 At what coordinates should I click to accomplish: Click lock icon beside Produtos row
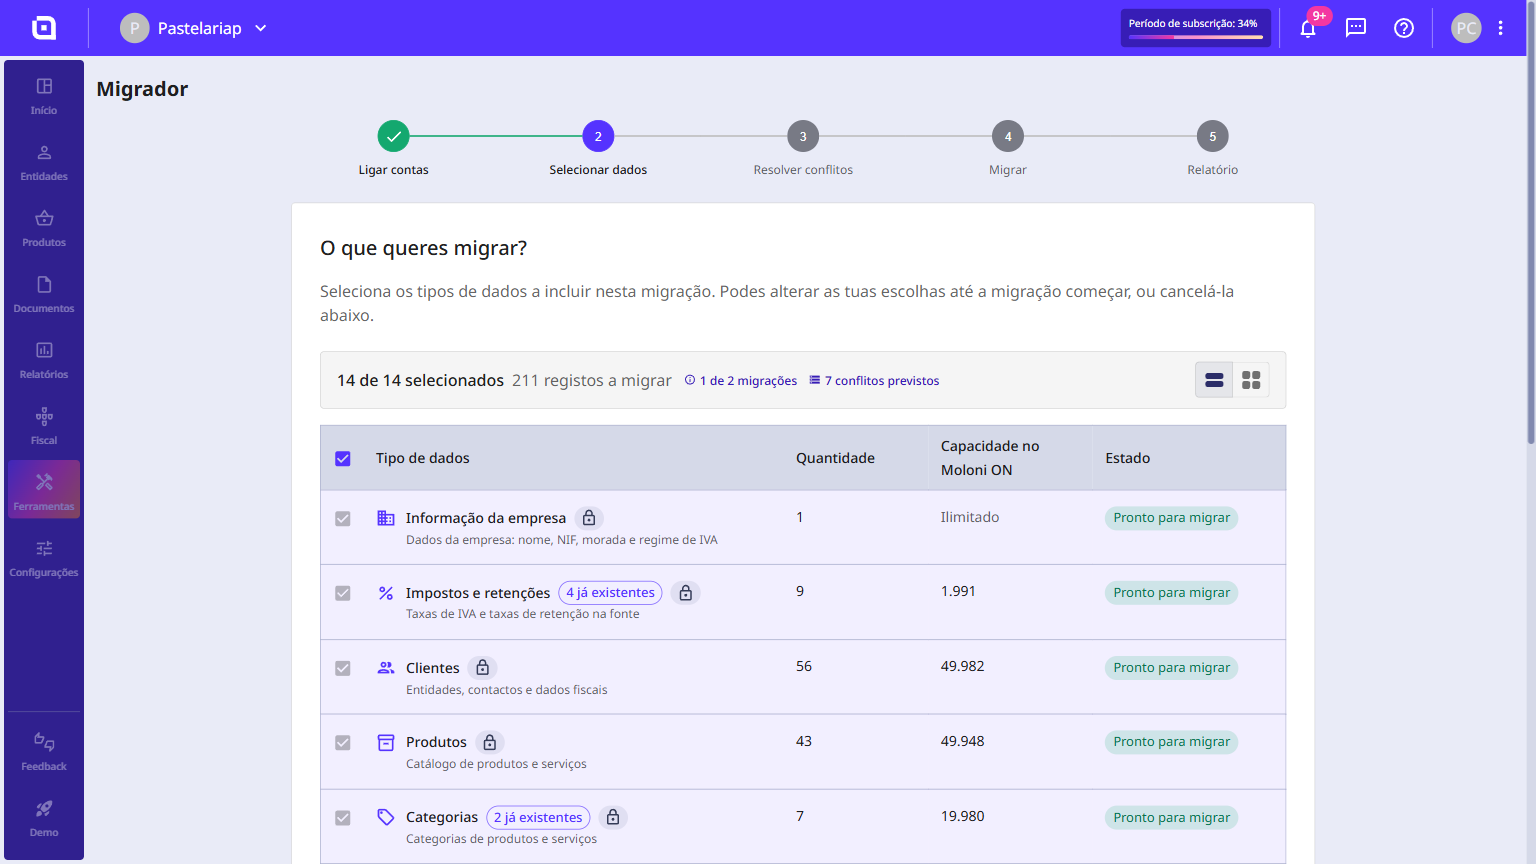[490, 742]
